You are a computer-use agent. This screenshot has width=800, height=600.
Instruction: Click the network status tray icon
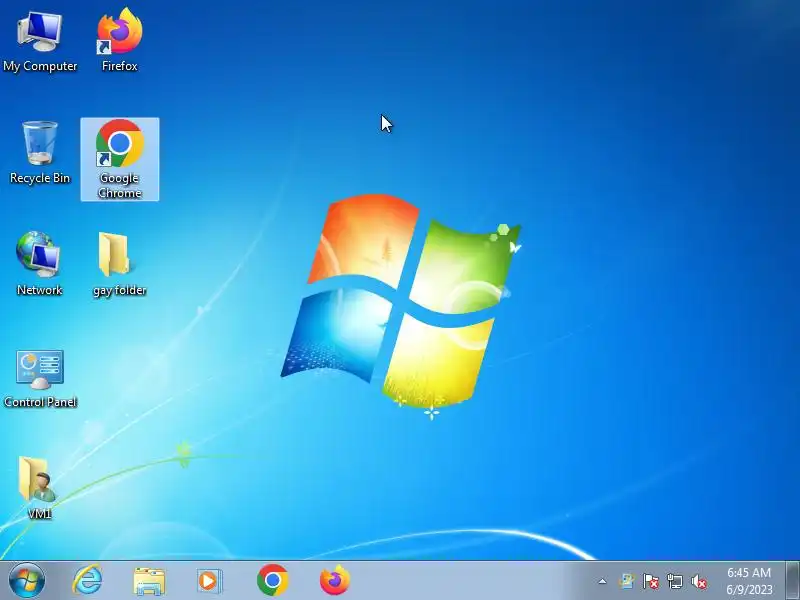[674, 581]
